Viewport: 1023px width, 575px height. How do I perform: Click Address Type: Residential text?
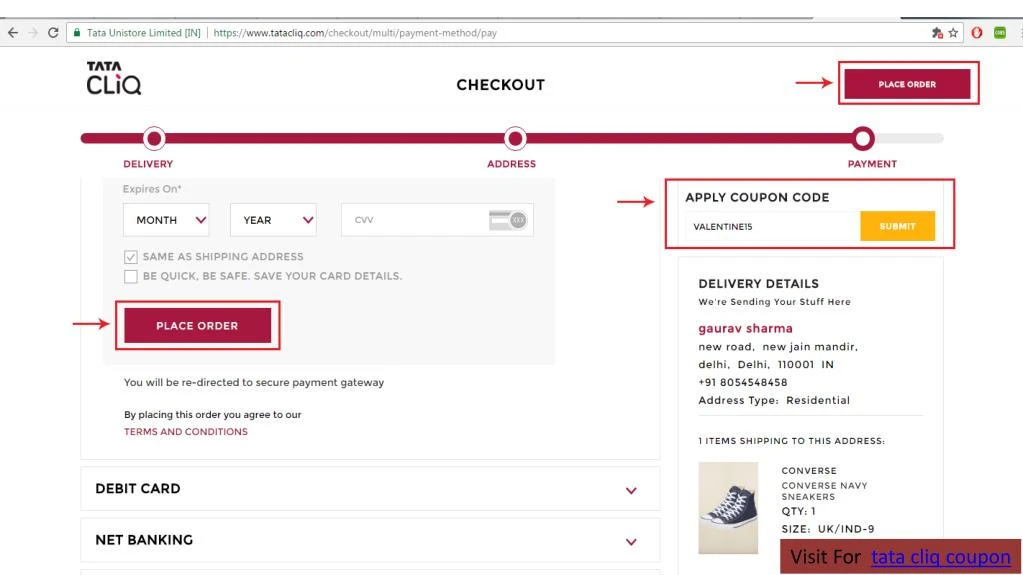(774, 400)
